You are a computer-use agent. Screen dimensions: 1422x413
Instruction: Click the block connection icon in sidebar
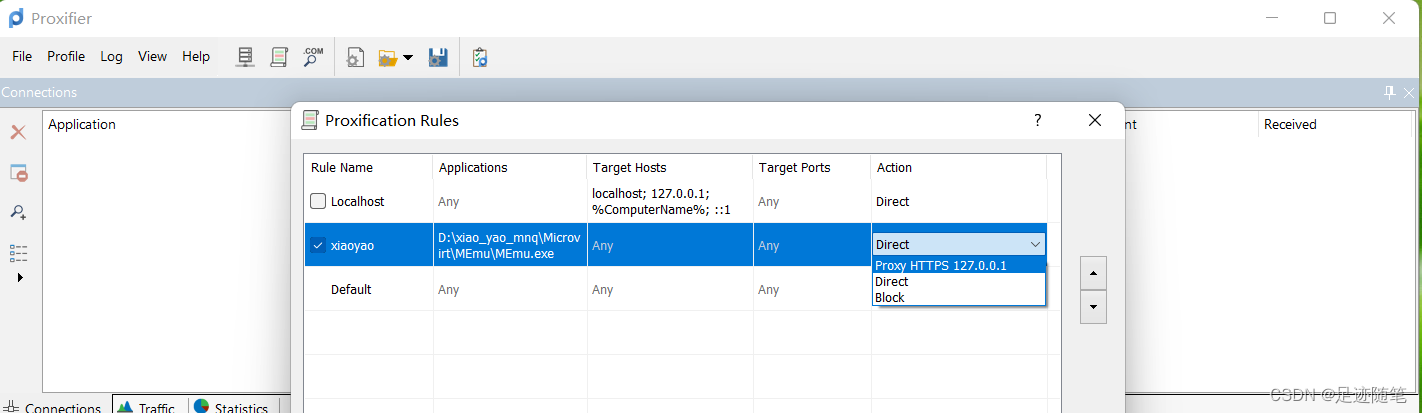point(18,173)
